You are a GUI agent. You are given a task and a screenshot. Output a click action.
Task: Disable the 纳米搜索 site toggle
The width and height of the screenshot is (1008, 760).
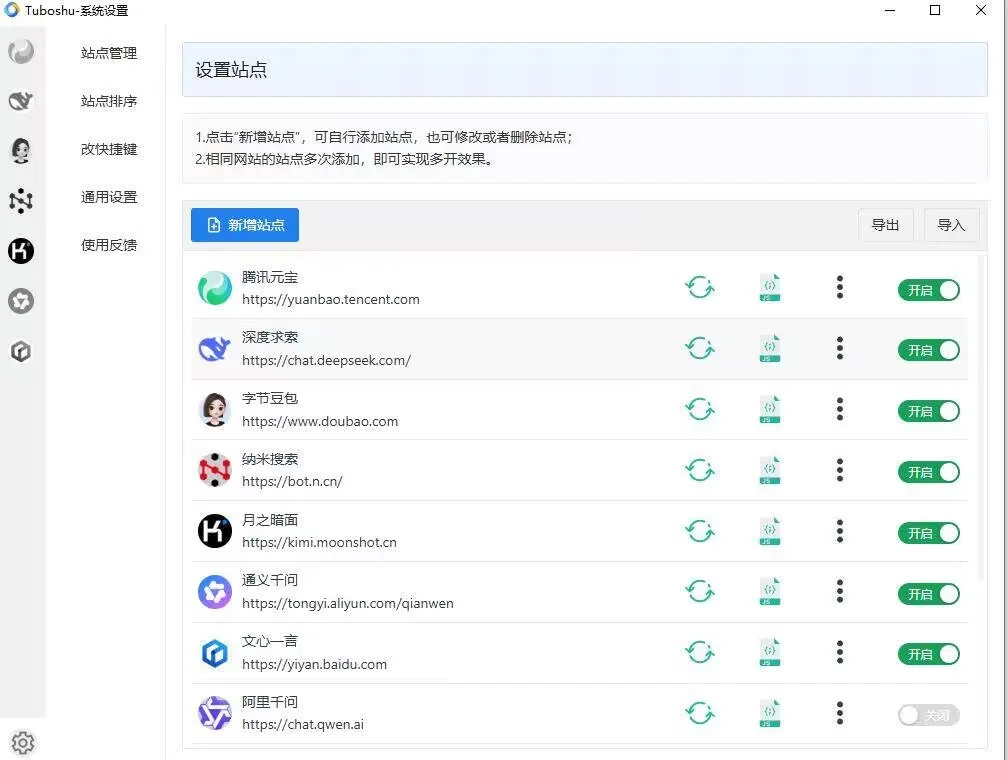pos(928,471)
